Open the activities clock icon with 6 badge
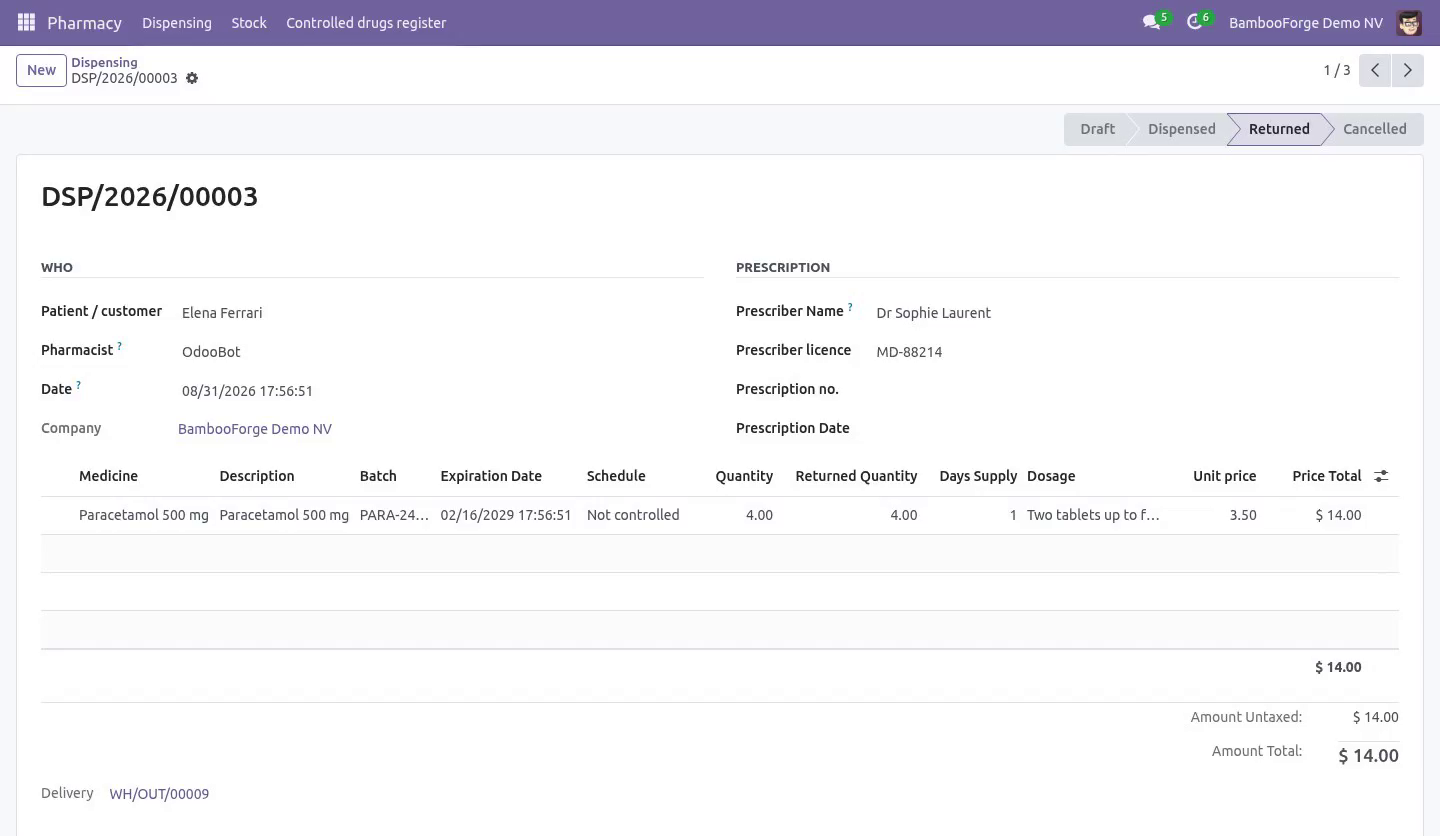 [1198, 22]
